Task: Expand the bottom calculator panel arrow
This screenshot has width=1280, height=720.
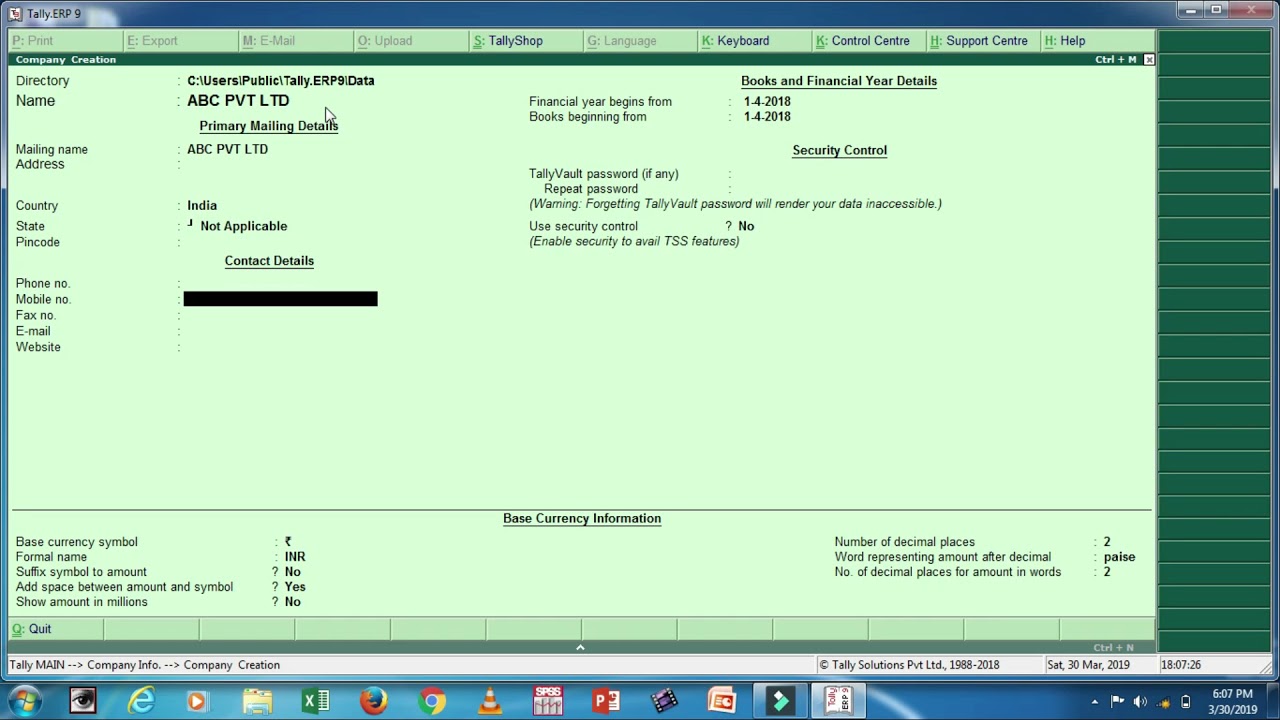Action: (580, 647)
